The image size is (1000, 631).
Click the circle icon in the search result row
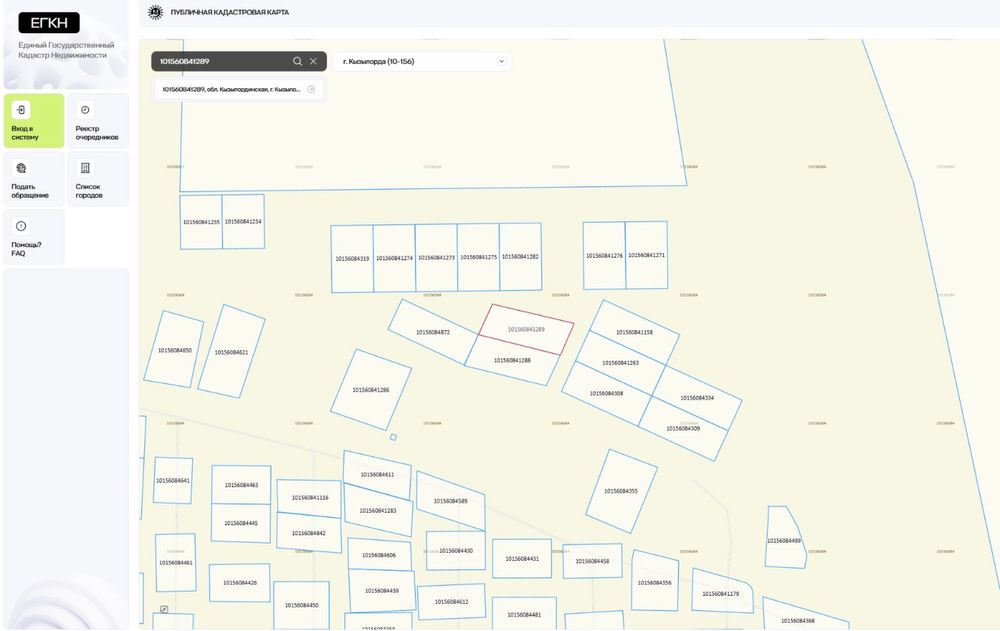coord(311,89)
